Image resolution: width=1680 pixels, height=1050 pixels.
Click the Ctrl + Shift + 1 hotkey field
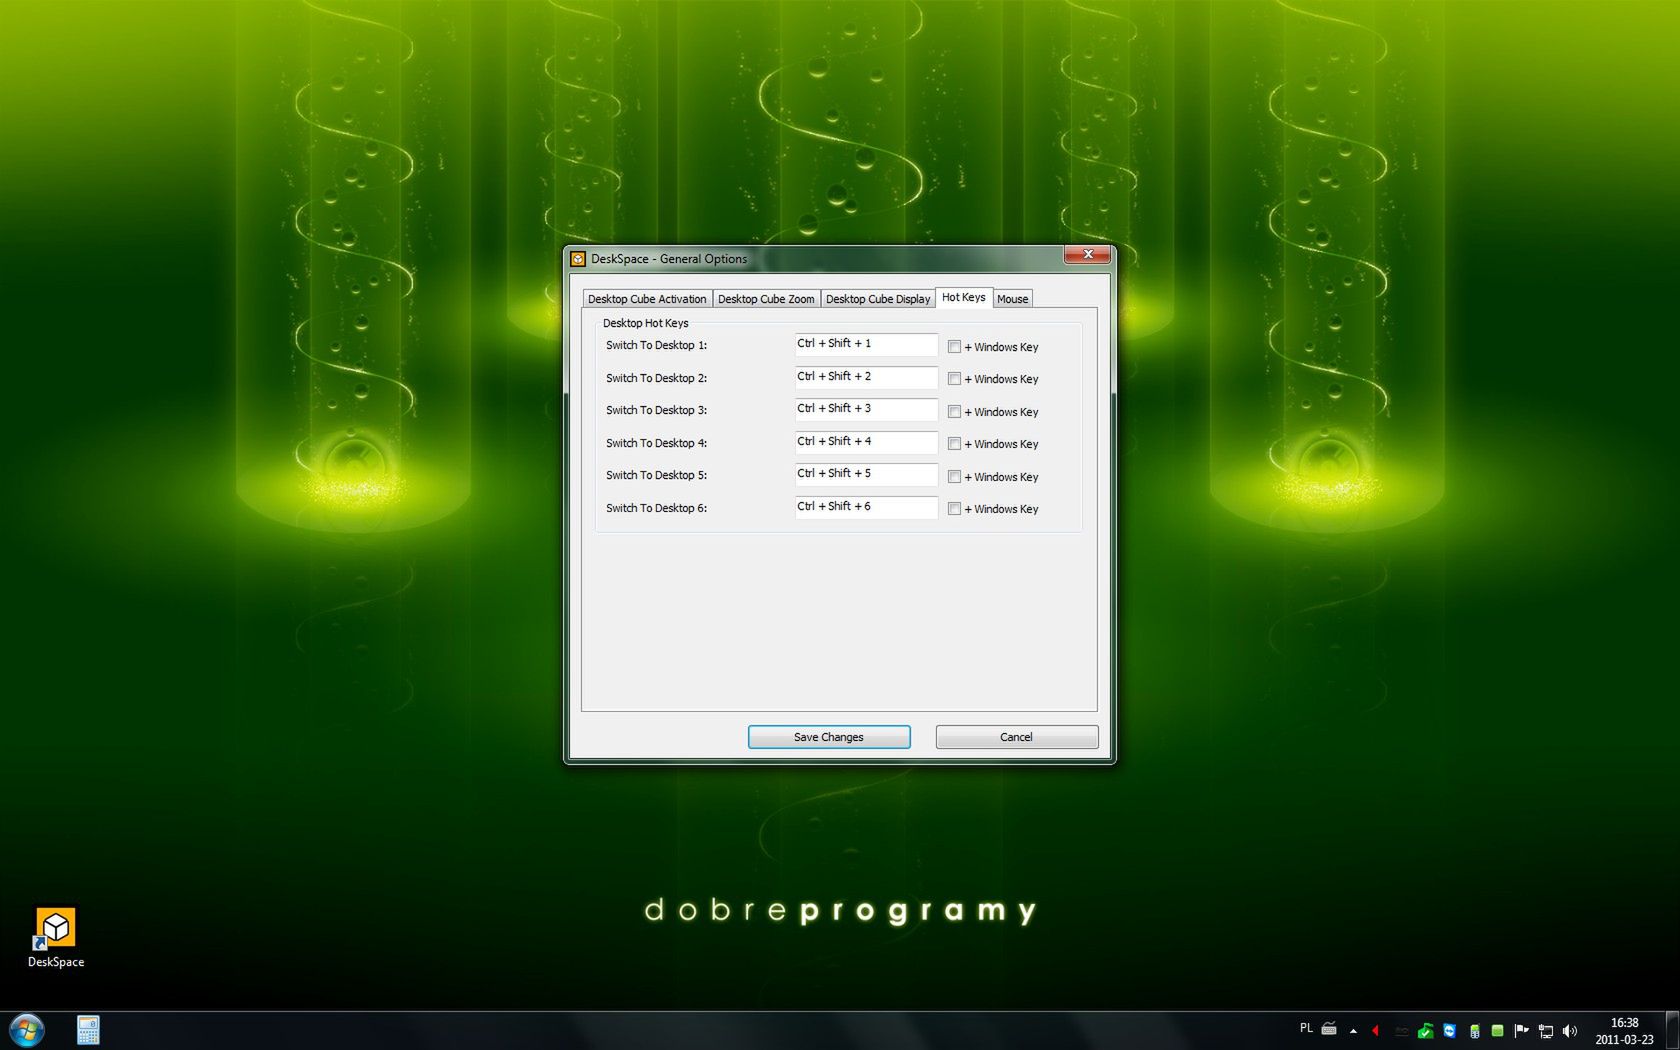point(866,344)
